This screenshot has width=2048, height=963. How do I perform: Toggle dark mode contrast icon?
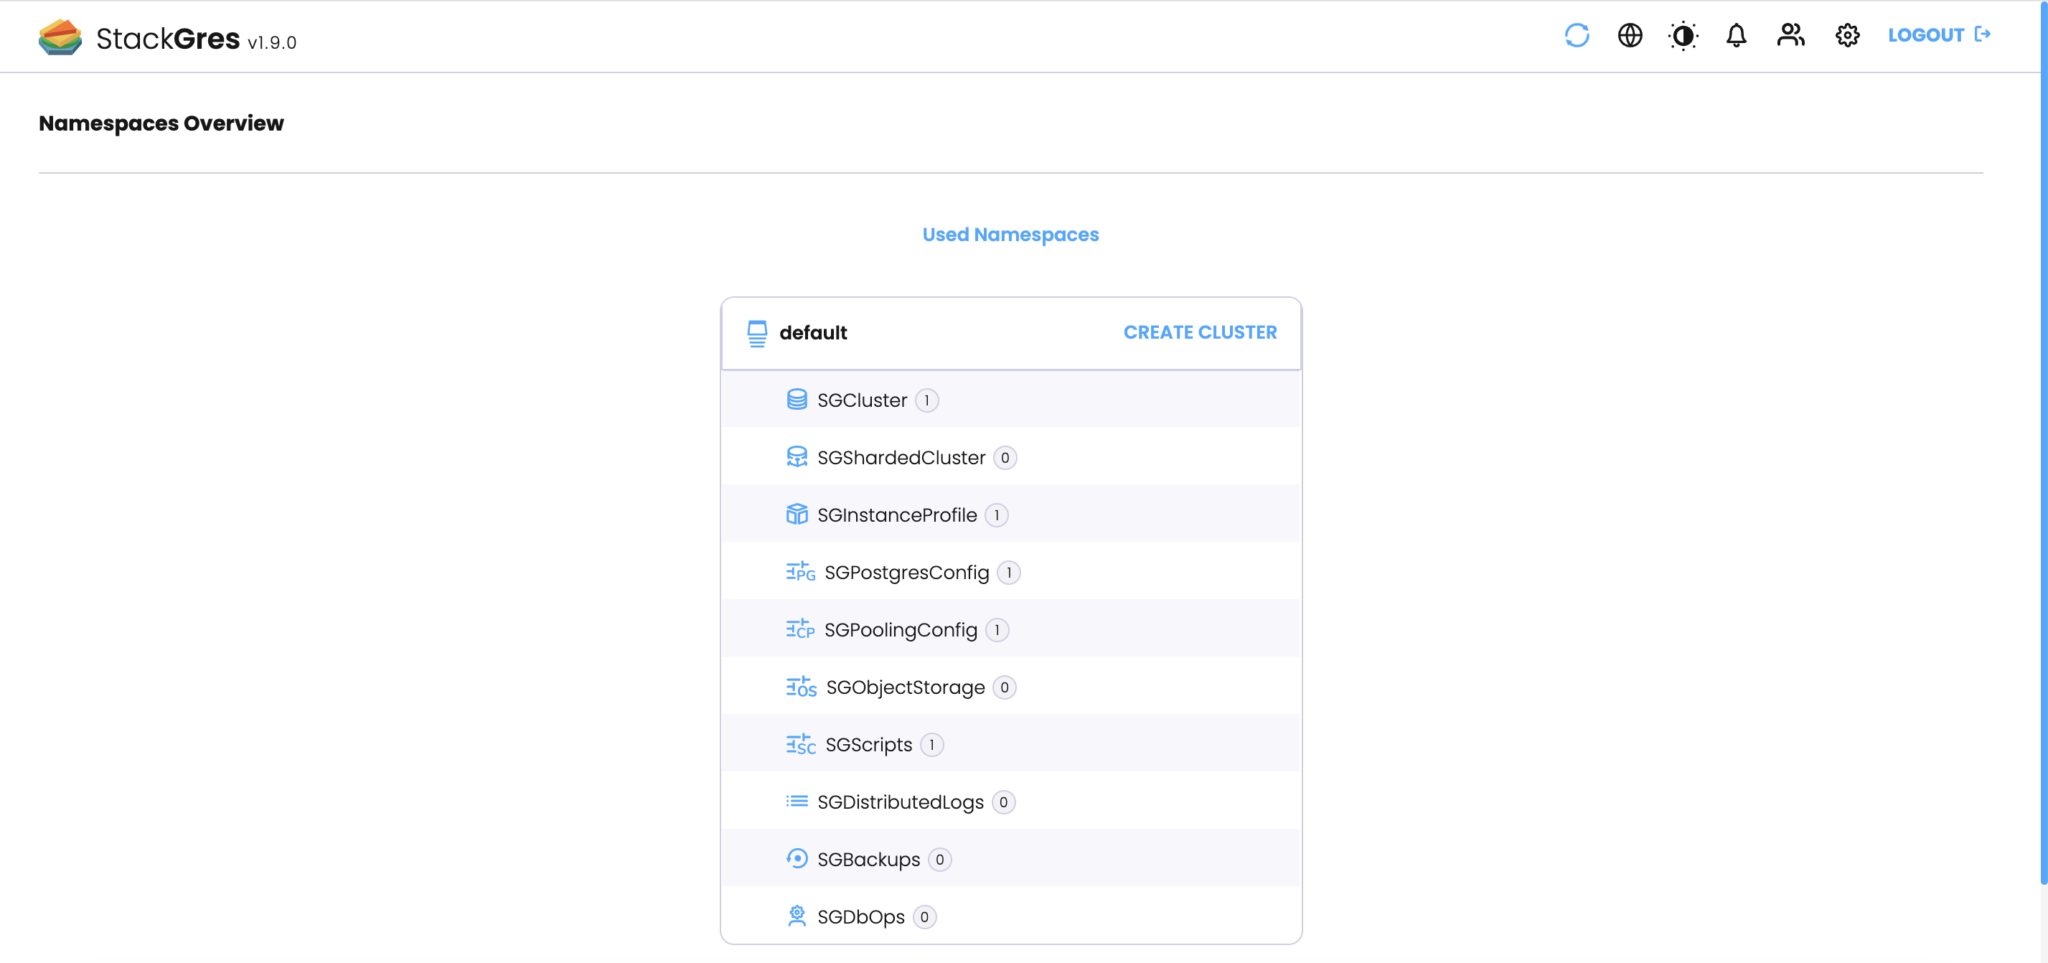[1683, 36]
